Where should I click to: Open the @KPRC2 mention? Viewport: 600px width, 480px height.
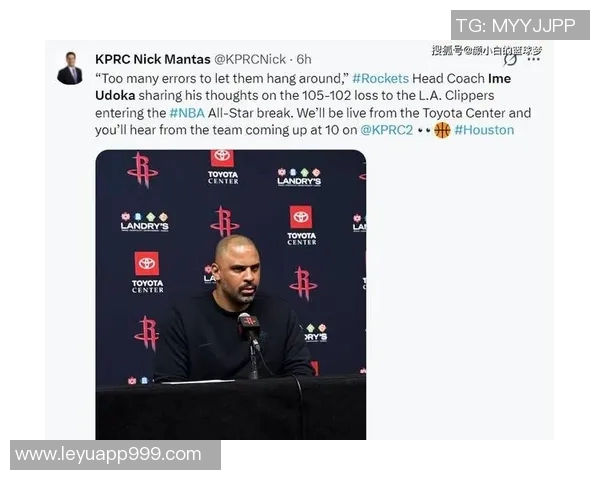386,130
